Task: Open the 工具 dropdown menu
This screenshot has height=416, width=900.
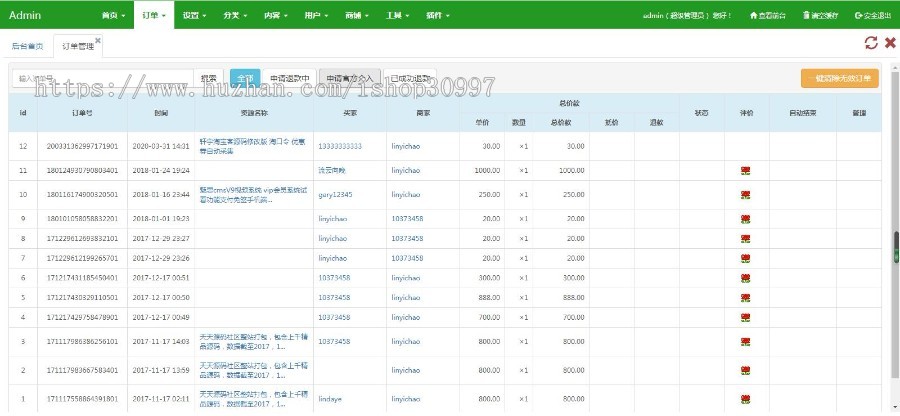Action: tap(398, 15)
